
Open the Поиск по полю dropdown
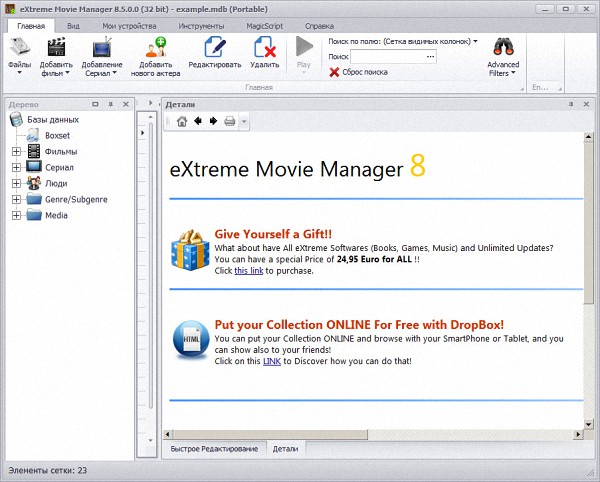pyautogui.click(x=475, y=41)
